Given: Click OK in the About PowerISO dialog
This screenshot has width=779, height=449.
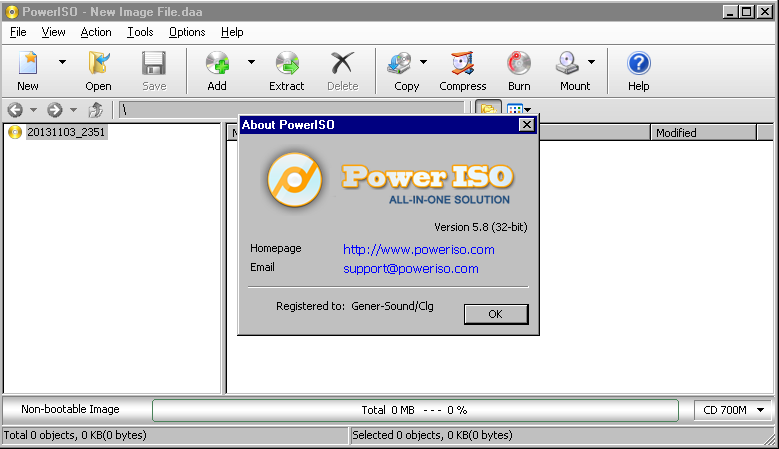Looking at the screenshot, I should 496,314.
